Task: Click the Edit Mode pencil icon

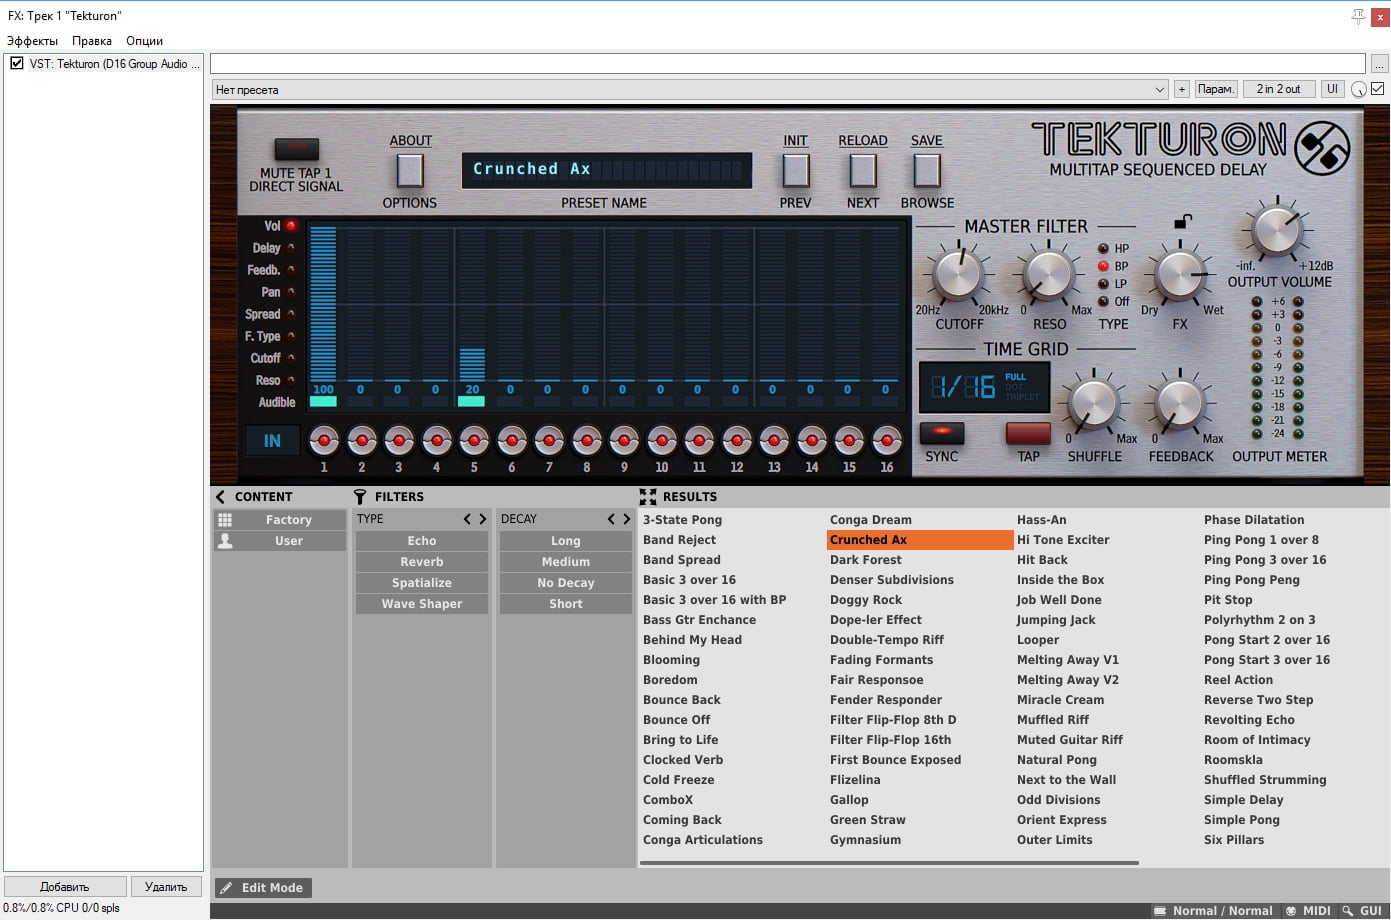Action: 226,888
